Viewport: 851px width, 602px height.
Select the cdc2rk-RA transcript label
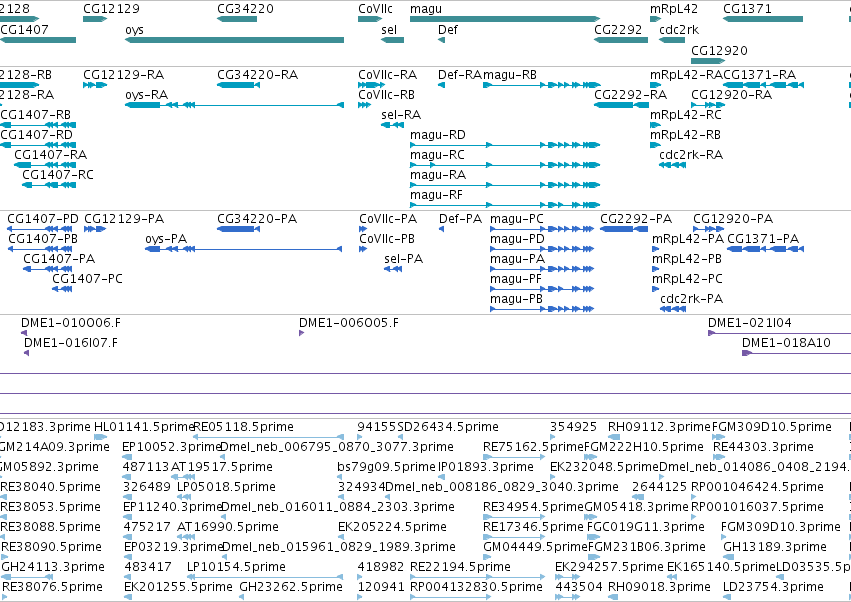pyautogui.click(x=691, y=155)
